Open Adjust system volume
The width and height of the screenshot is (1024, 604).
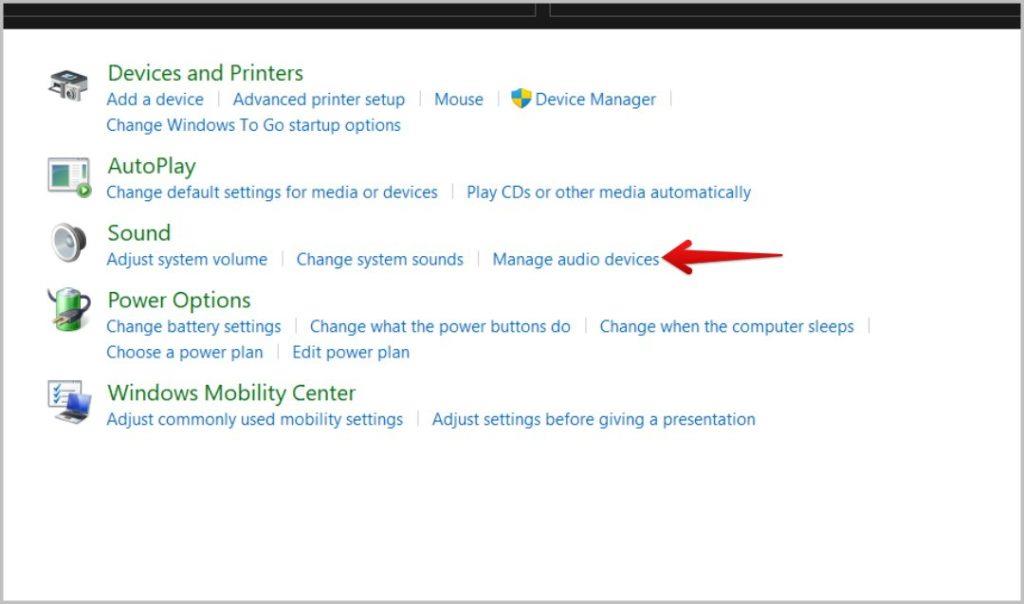pos(187,259)
